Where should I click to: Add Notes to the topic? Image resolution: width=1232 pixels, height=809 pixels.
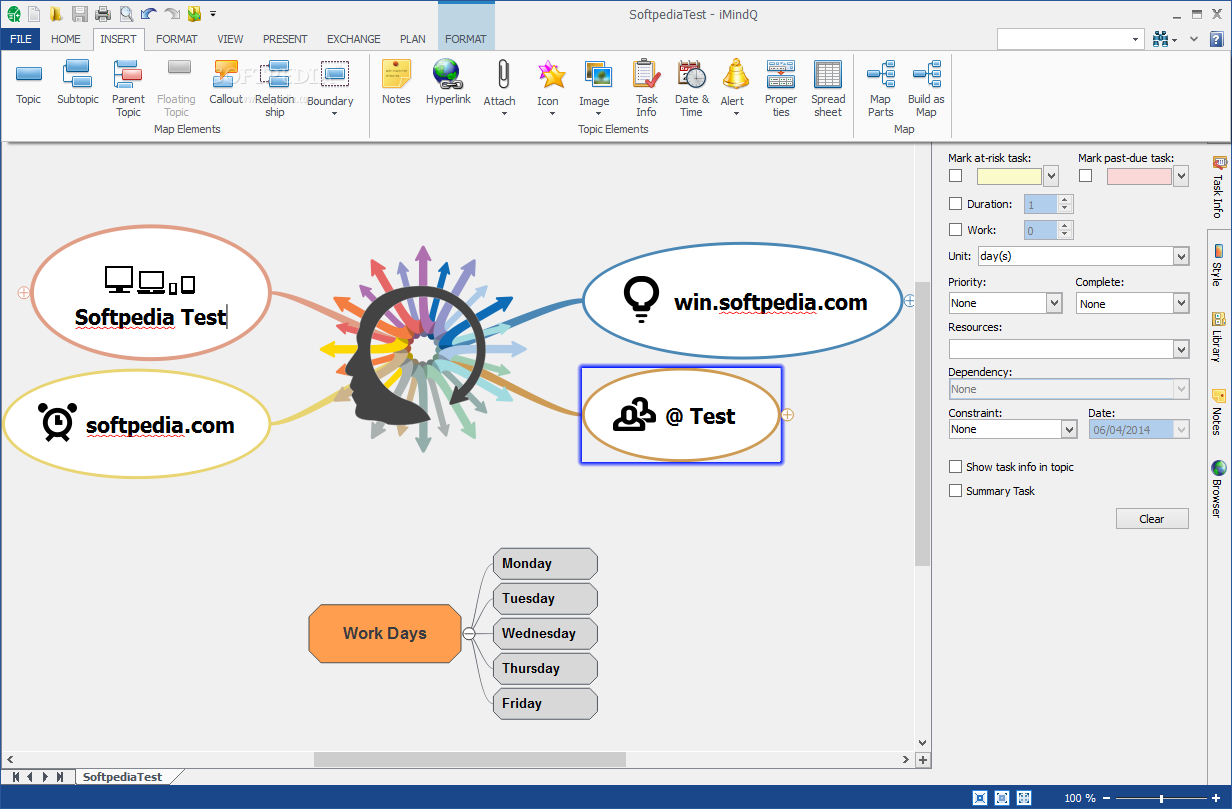click(x=396, y=83)
